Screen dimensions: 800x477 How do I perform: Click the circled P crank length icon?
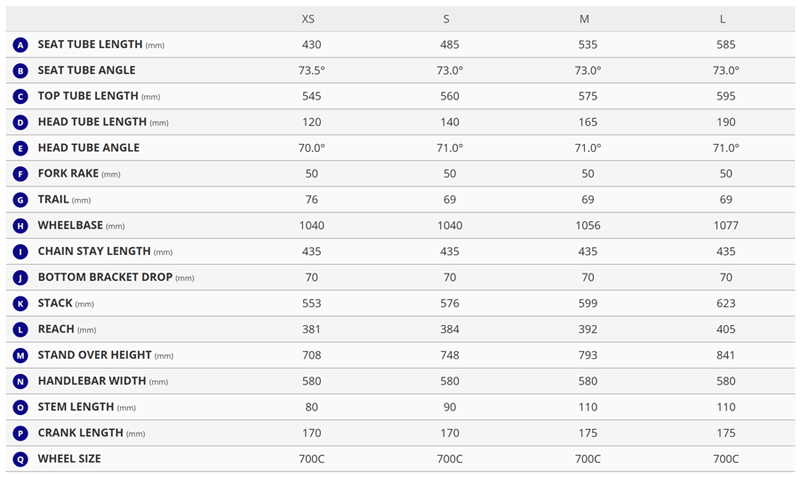point(20,434)
